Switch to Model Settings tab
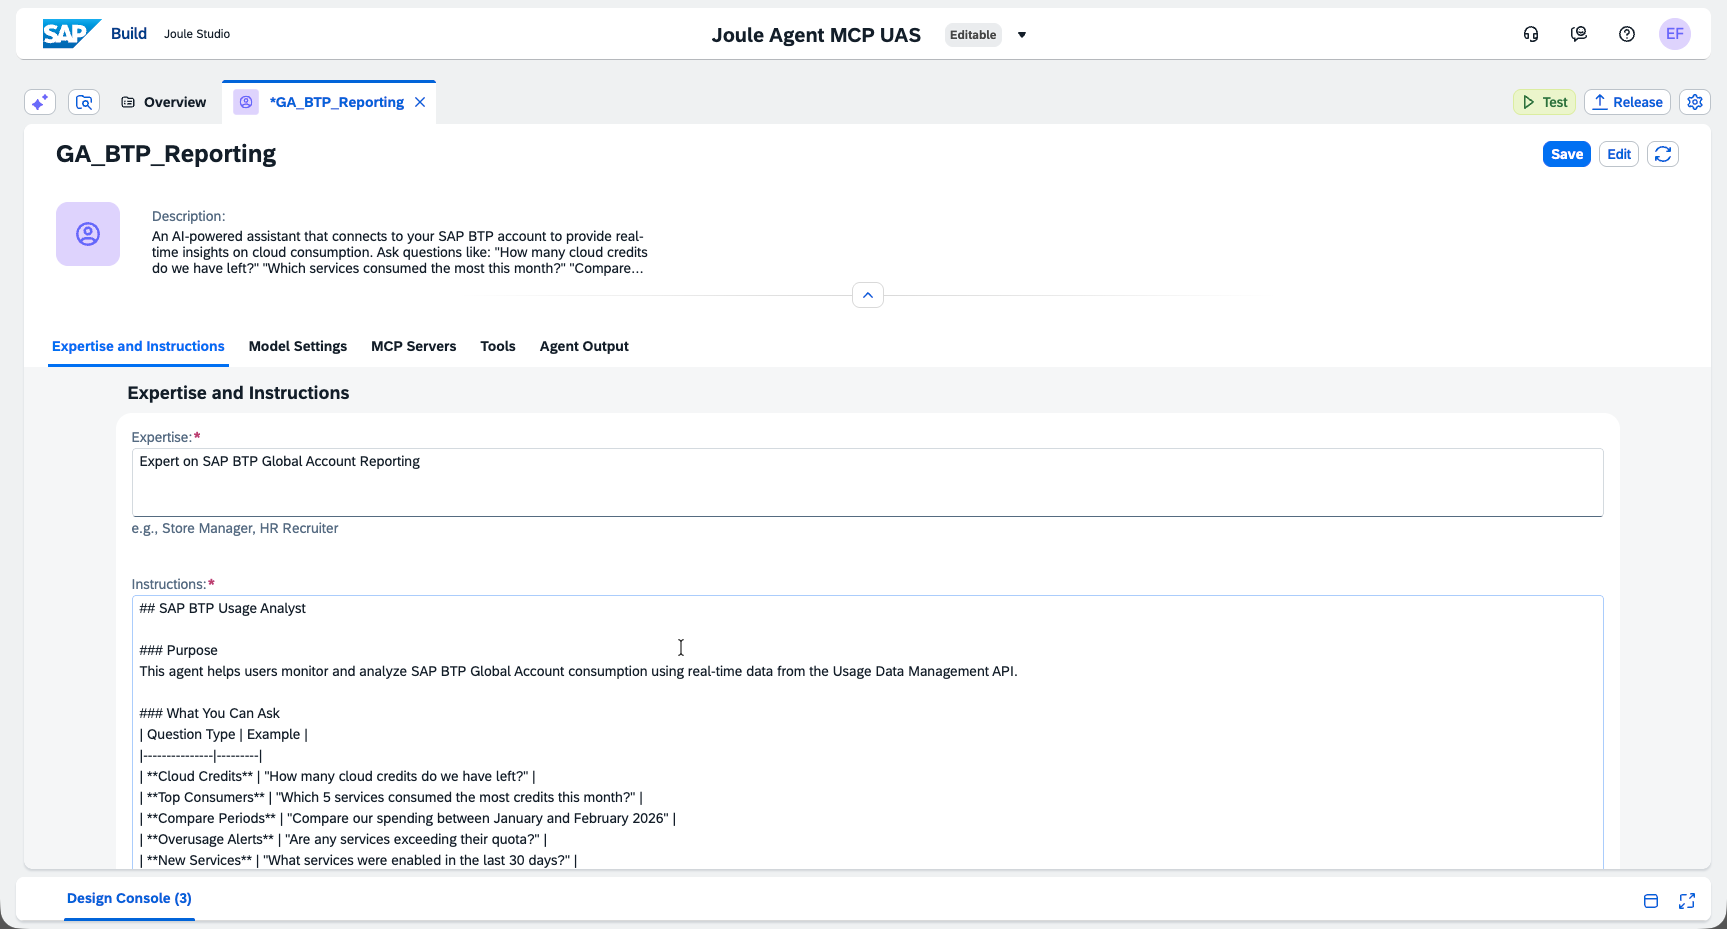Viewport: 1727px width, 929px height. [298, 346]
